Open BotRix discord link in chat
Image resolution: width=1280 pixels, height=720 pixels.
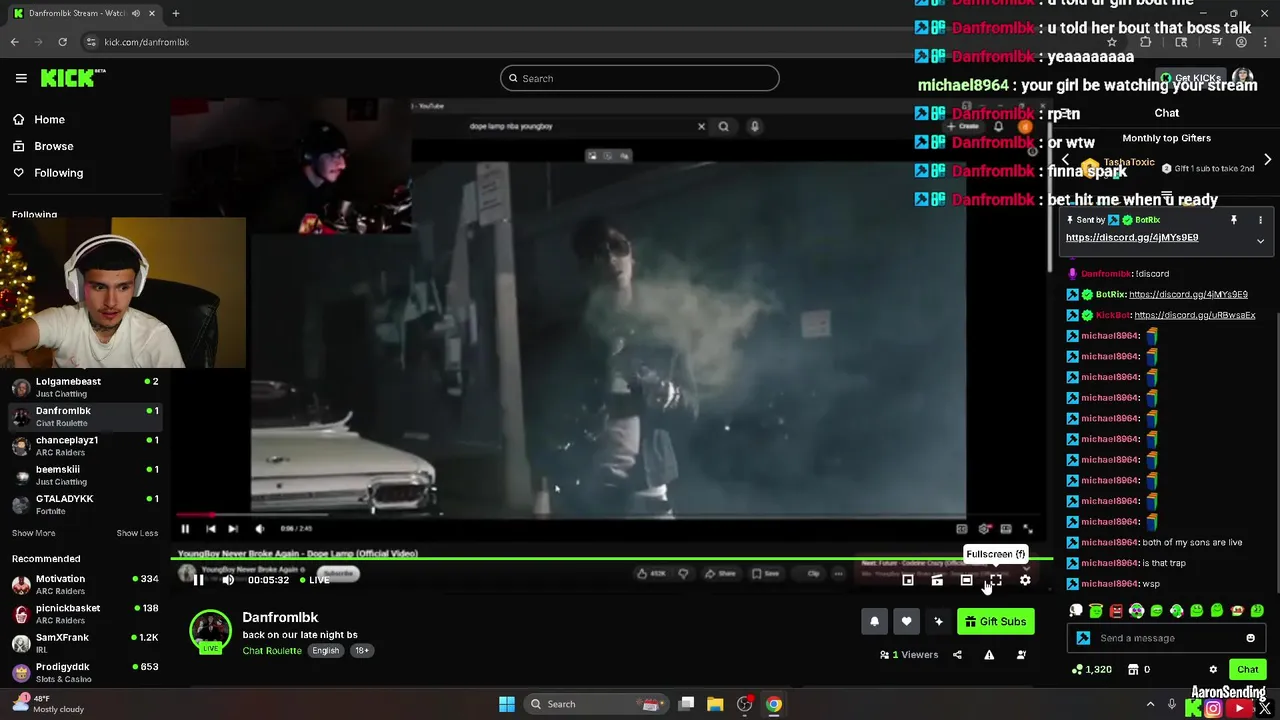(1188, 294)
